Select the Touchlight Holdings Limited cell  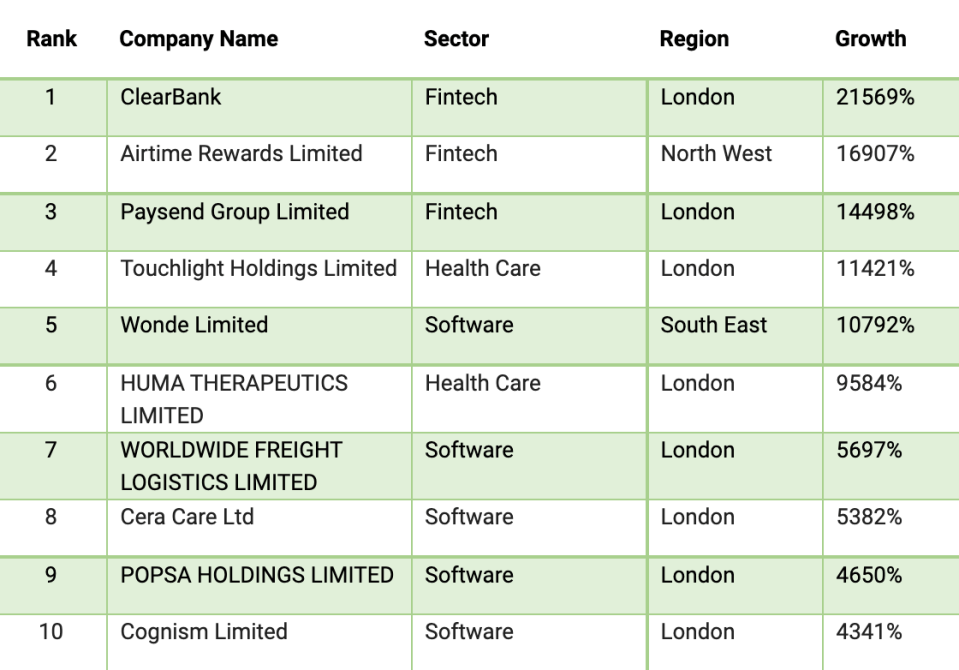[x=258, y=268]
